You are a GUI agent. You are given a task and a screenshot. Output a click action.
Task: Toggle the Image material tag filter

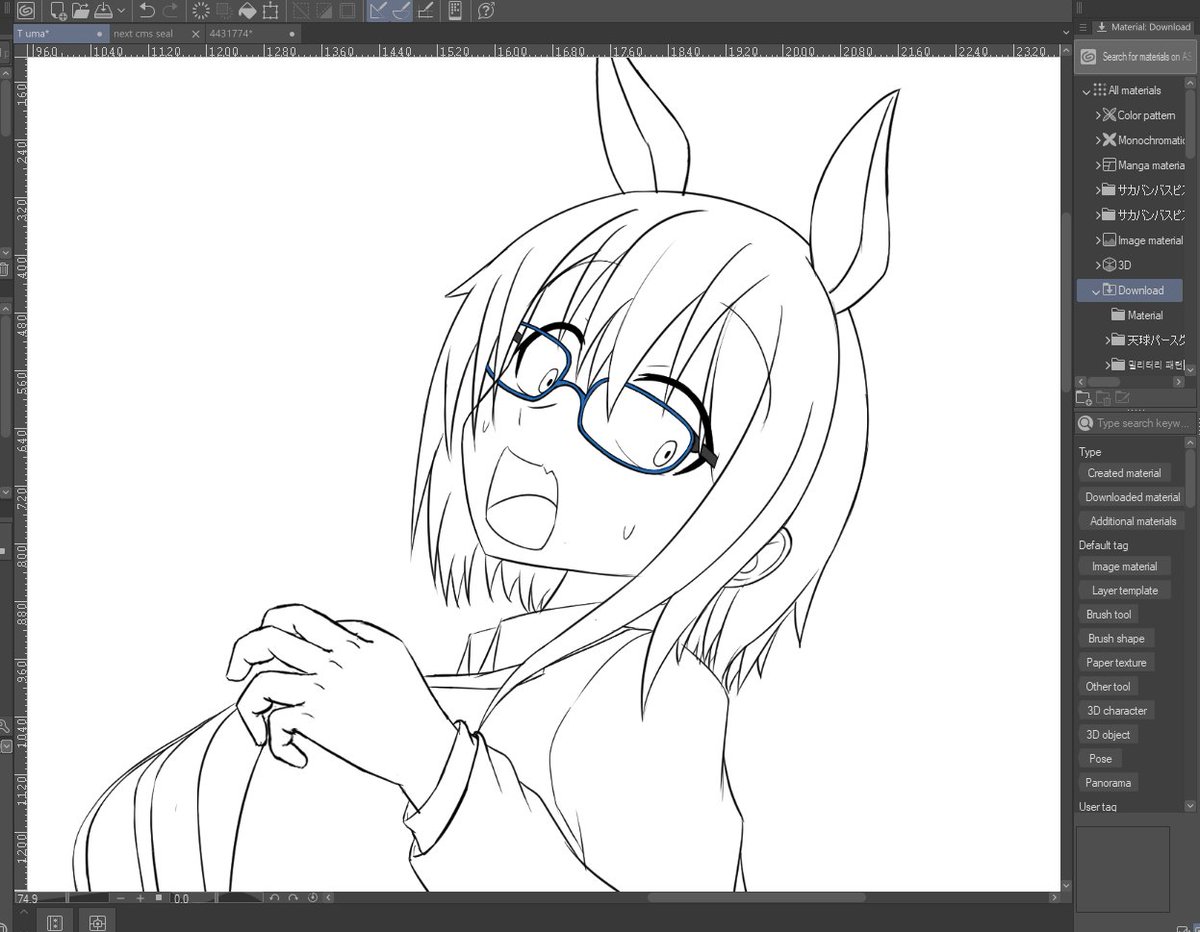point(1124,567)
